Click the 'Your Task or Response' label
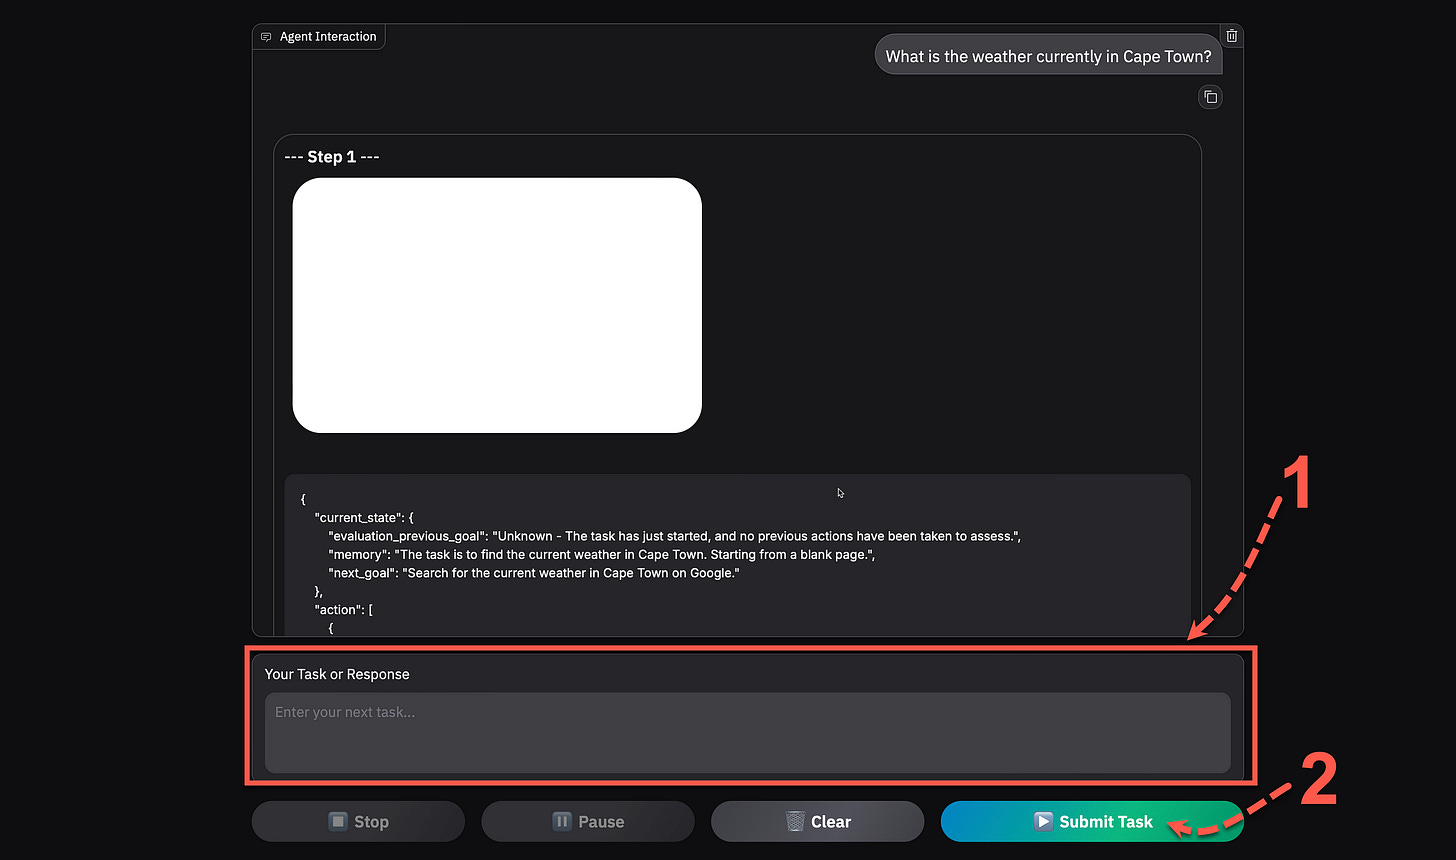 pos(337,674)
